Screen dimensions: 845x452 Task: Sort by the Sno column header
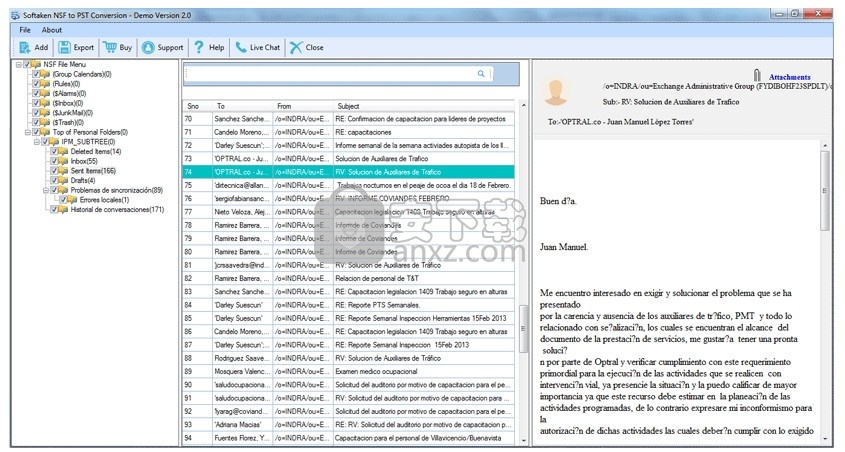[197, 106]
